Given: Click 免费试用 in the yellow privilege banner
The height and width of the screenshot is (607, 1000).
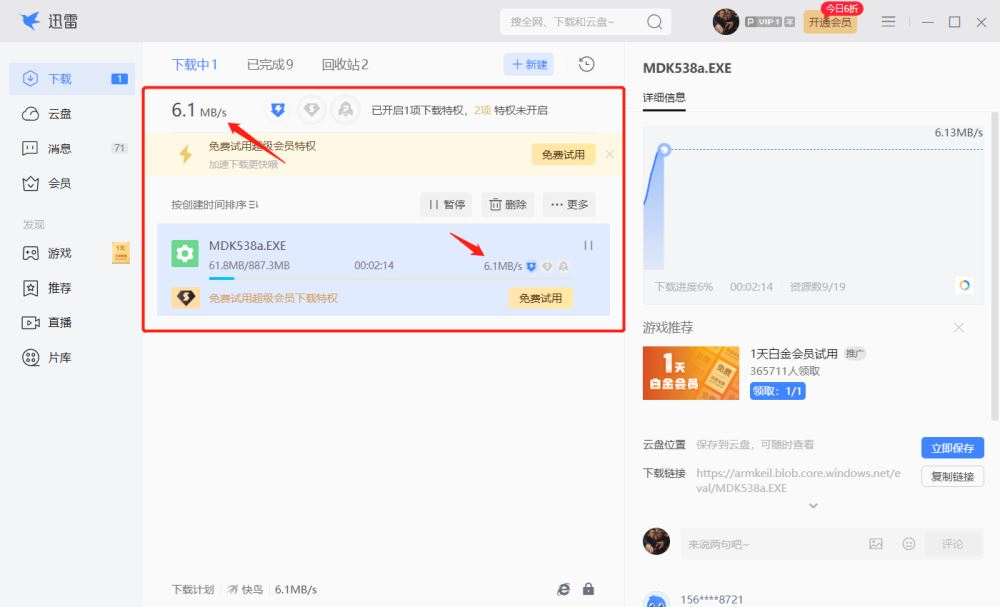Looking at the screenshot, I should pyautogui.click(x=563, y=154).
